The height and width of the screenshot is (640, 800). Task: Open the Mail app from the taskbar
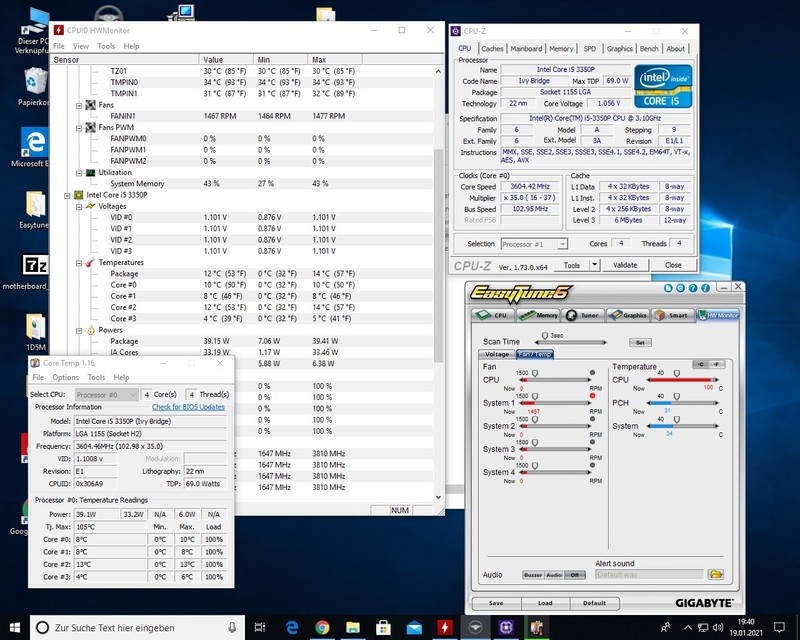414,627
